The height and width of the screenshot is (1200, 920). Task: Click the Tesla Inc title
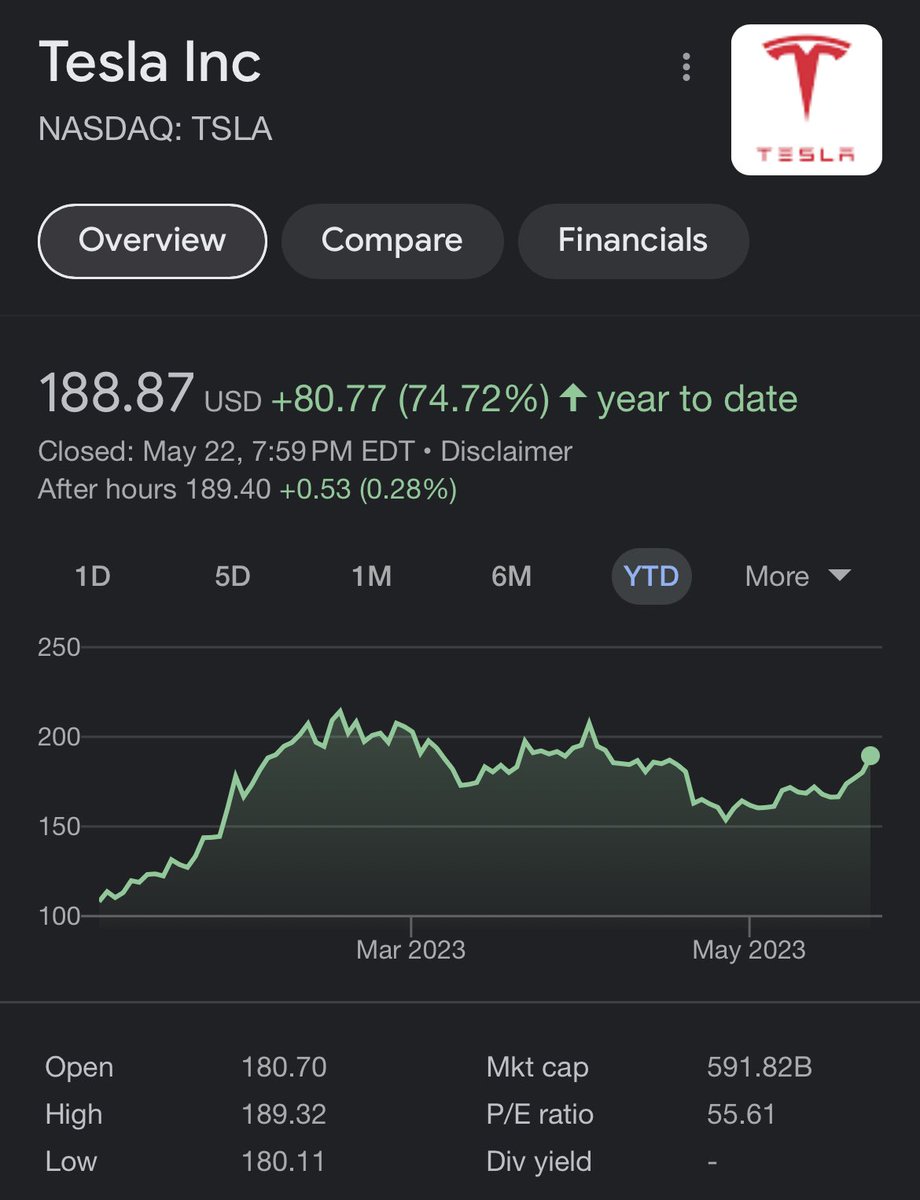click(150, 62)
